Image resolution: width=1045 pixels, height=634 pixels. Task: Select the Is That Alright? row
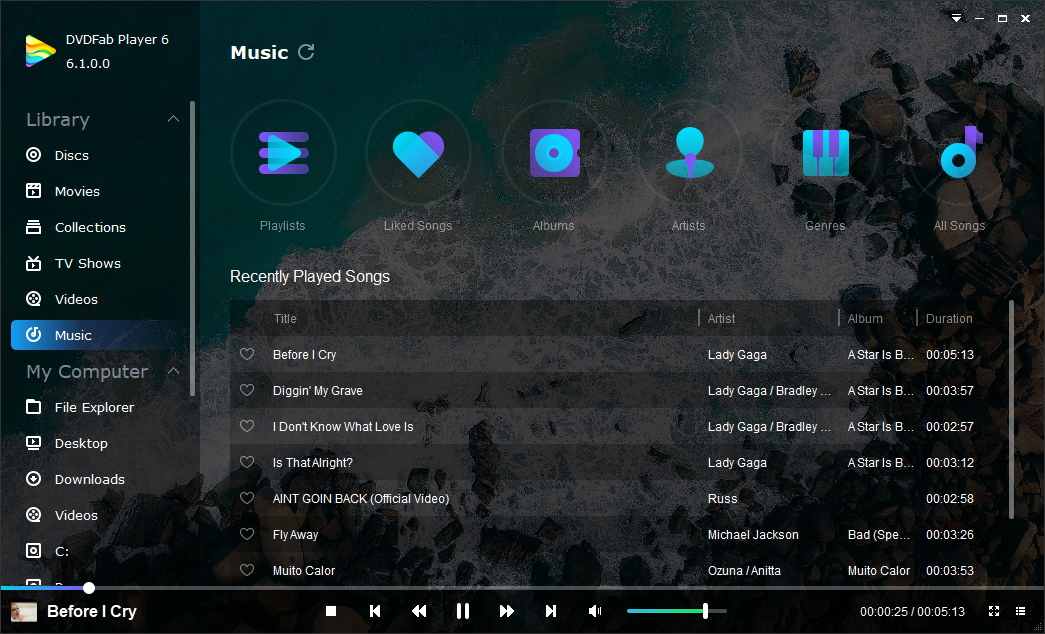click(x=618, y=462)
